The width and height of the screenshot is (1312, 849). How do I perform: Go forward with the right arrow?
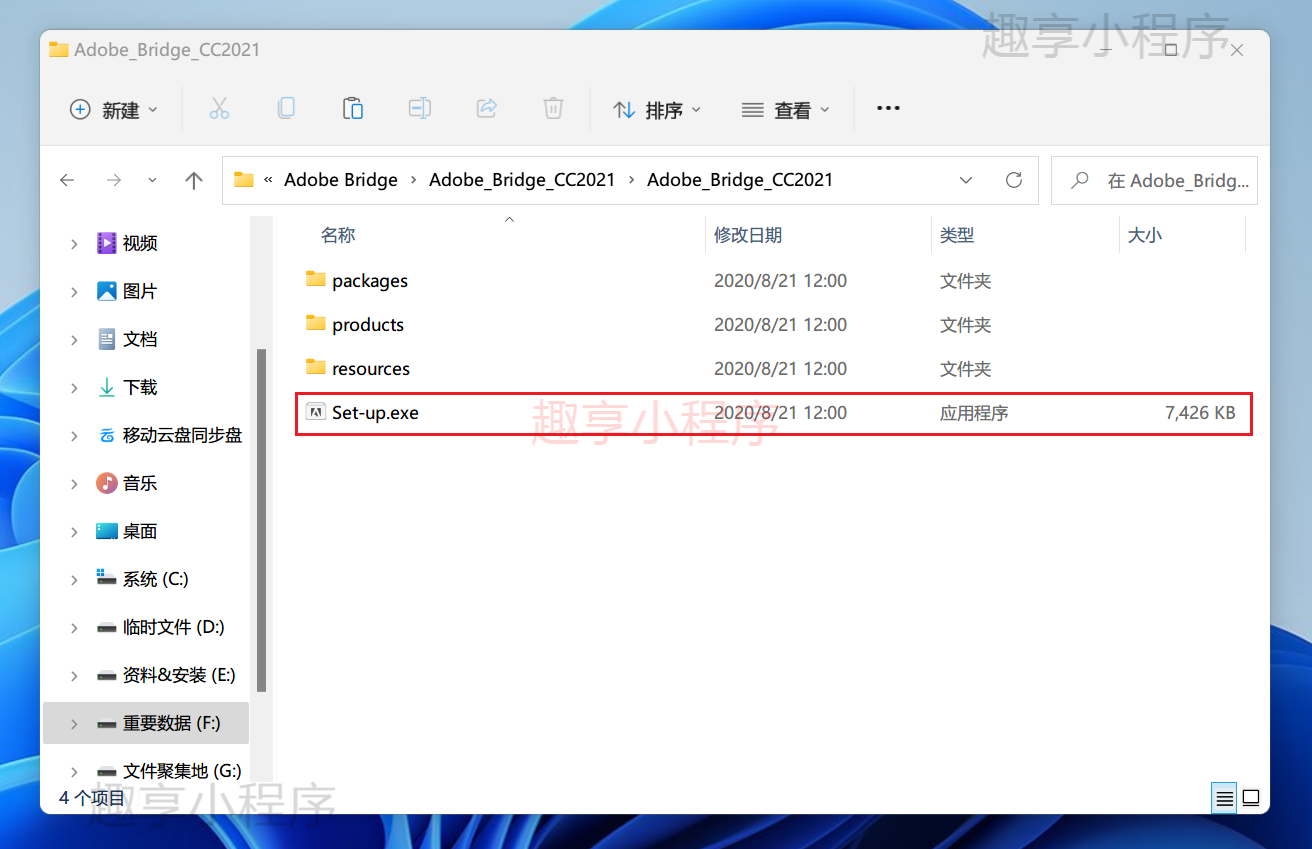point(114,180)
